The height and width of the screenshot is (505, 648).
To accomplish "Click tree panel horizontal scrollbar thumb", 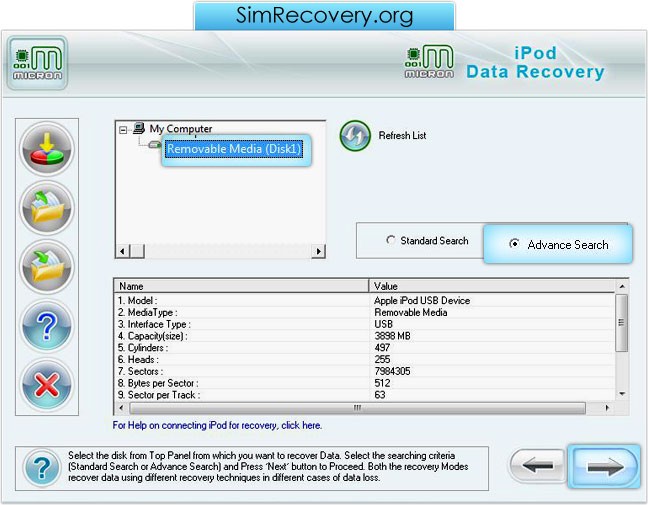I will point(138,251).
